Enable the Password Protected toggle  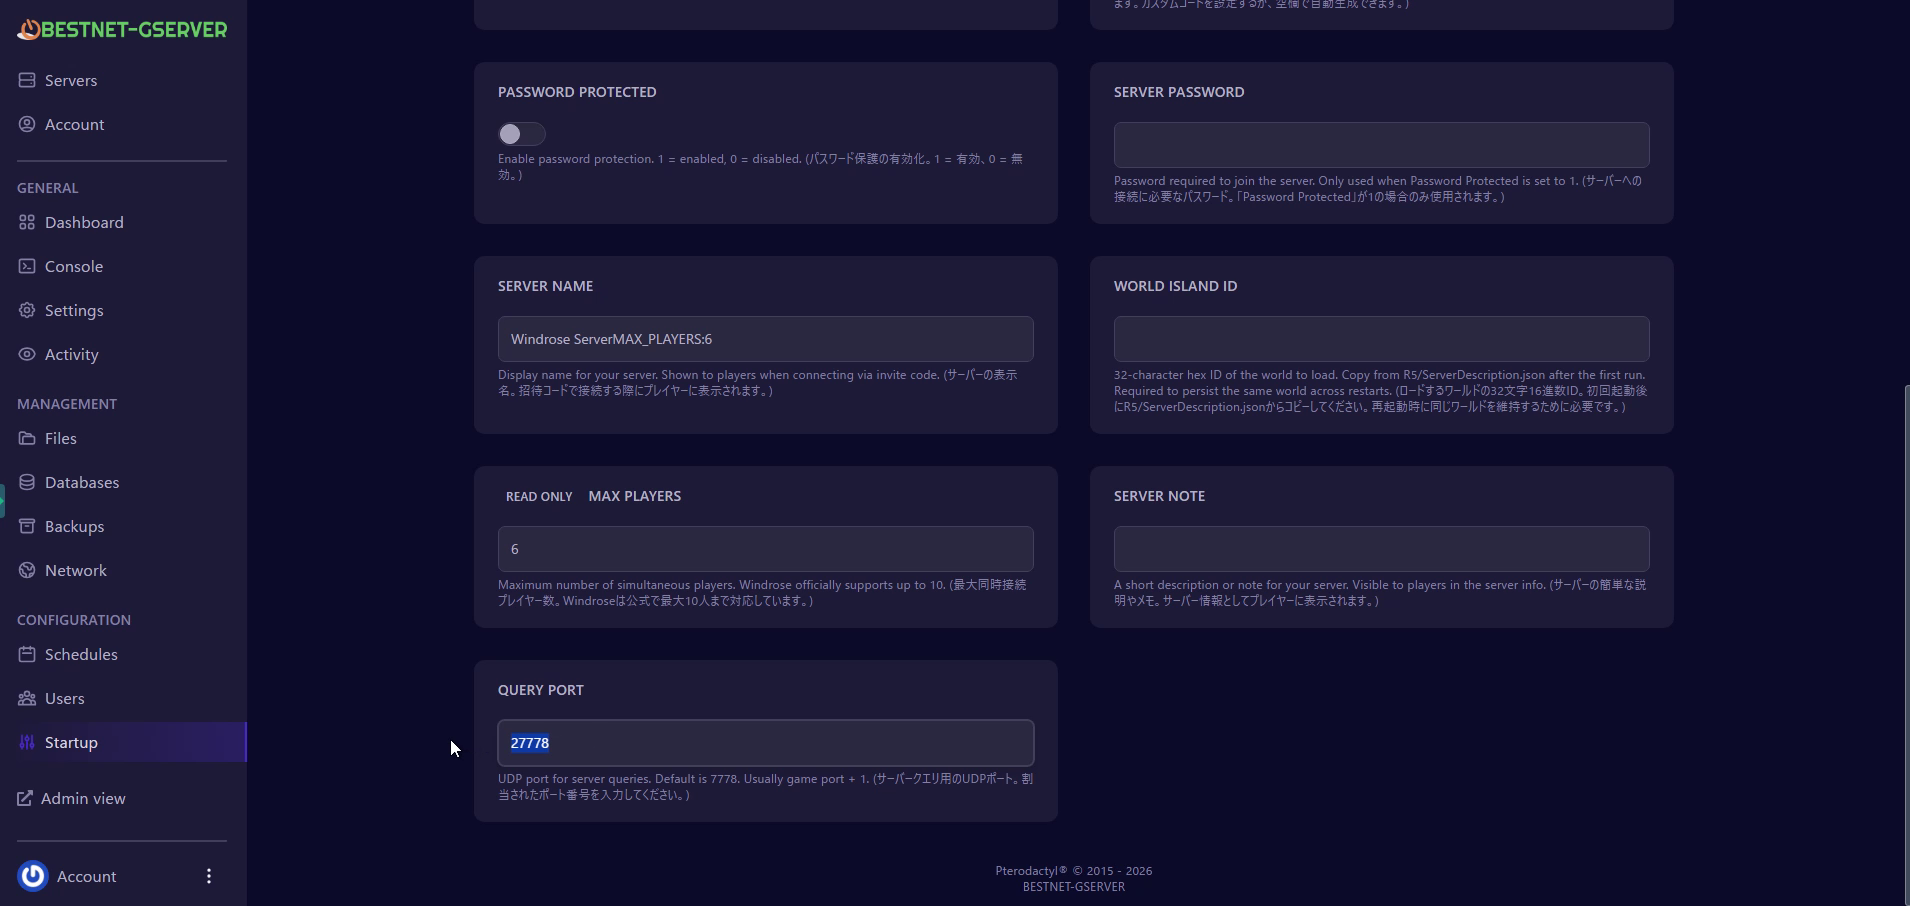(521, 134)
